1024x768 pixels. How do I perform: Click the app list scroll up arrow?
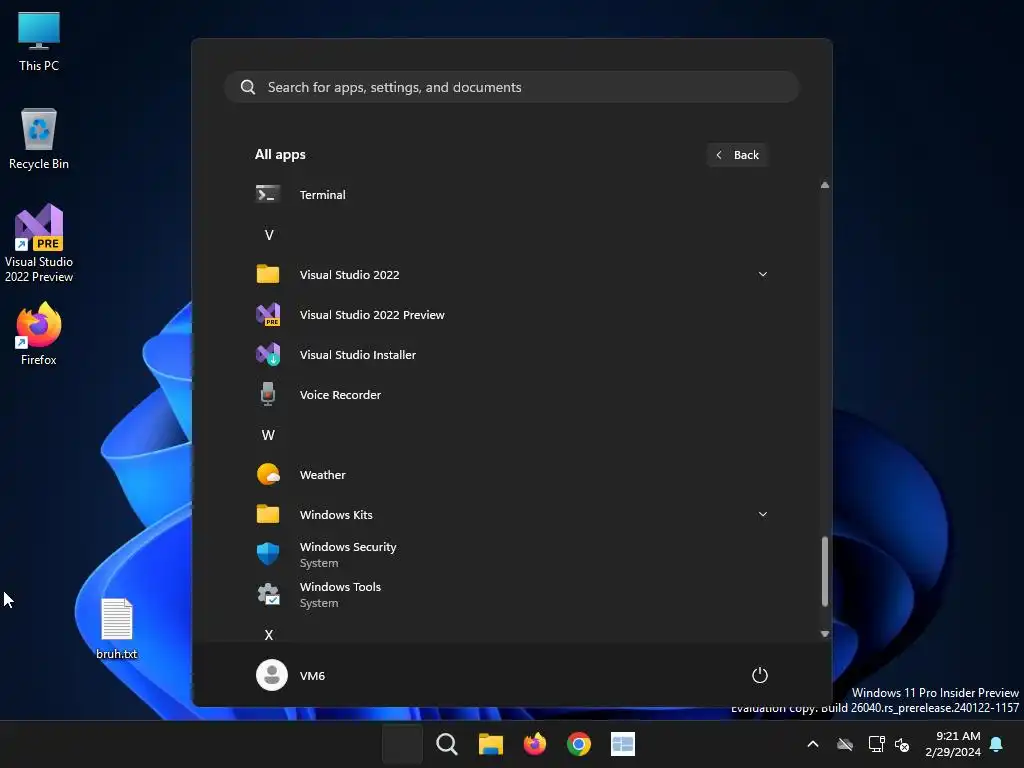click(825, 185)
